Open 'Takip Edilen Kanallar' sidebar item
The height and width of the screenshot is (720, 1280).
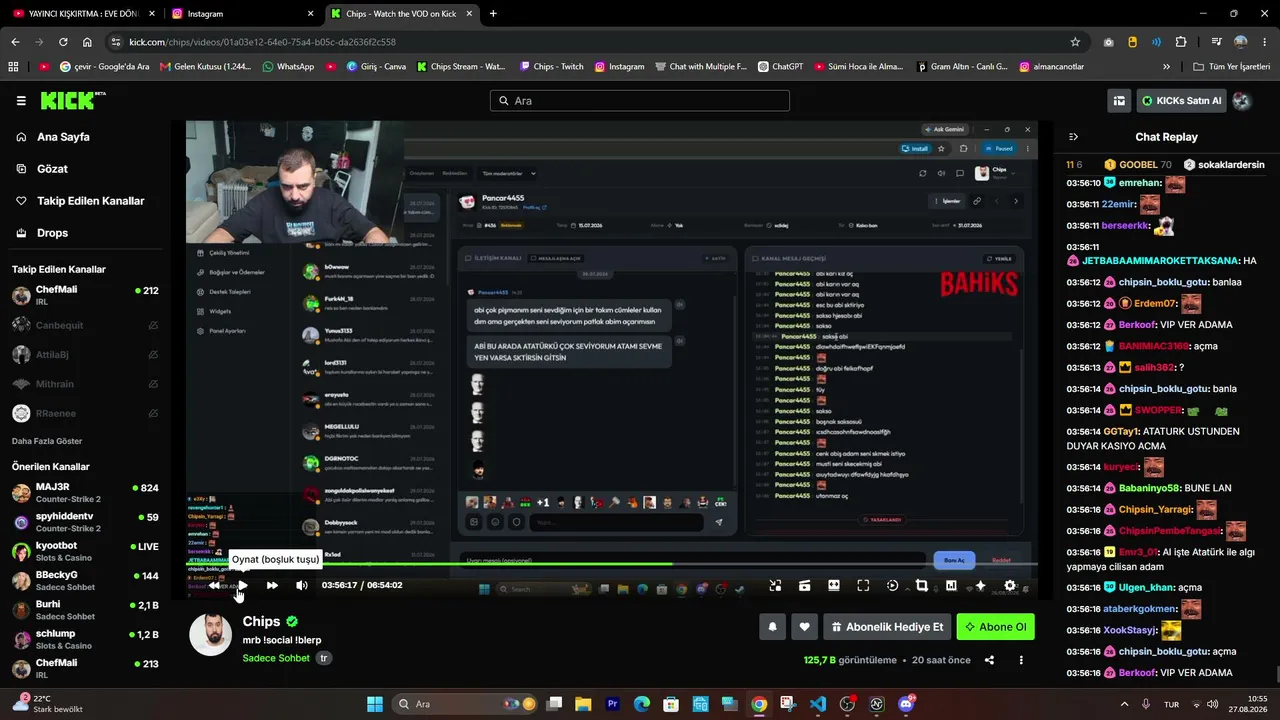(90, 201)
